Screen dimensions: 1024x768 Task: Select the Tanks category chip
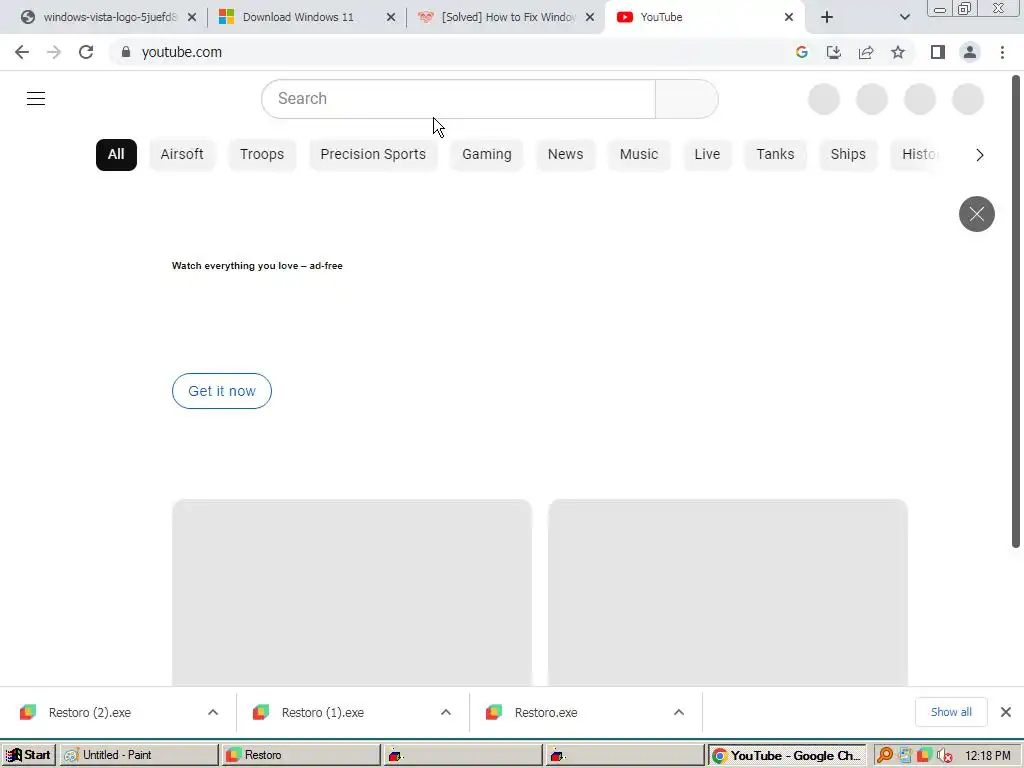pyautogui.click(x=775, y=155)
